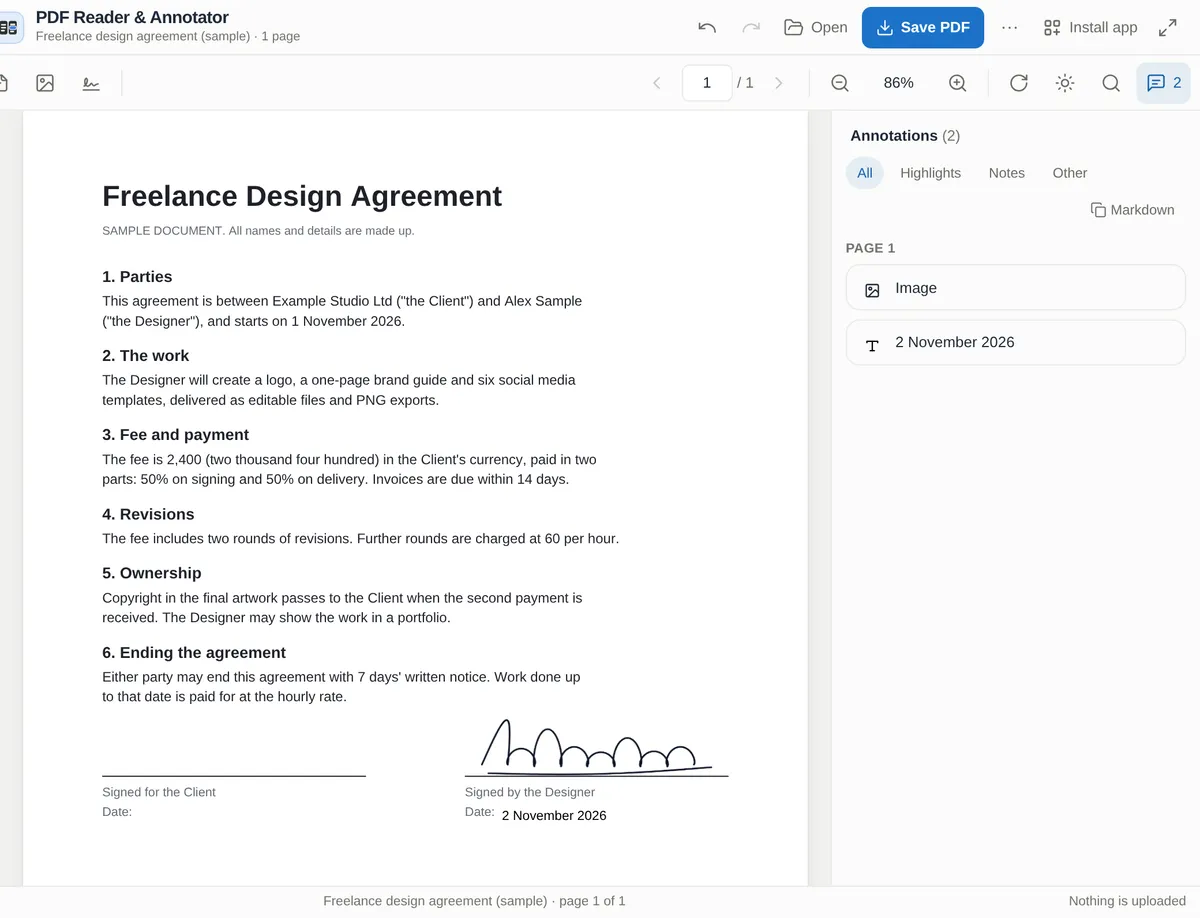1200x918 pixels.
Task: Select the insert image tool
Action: coord(45,83)
